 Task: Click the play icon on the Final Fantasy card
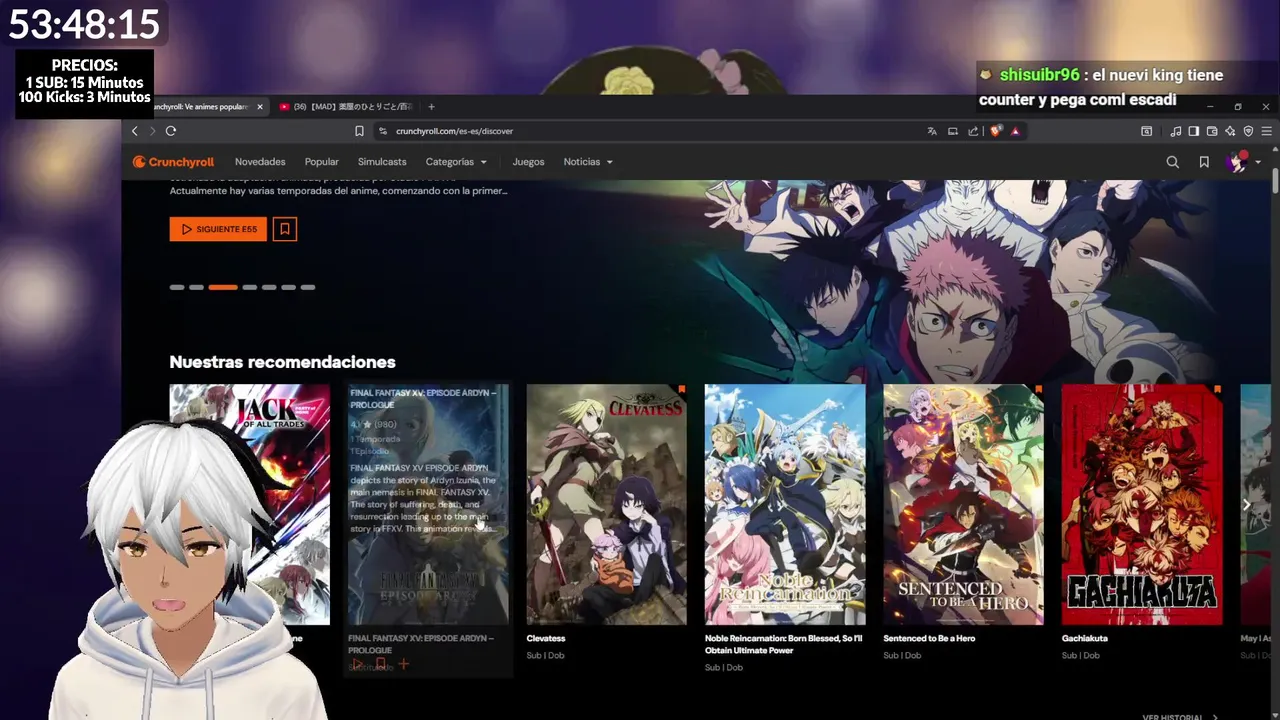pyautogui.click(x=358, y=664)
